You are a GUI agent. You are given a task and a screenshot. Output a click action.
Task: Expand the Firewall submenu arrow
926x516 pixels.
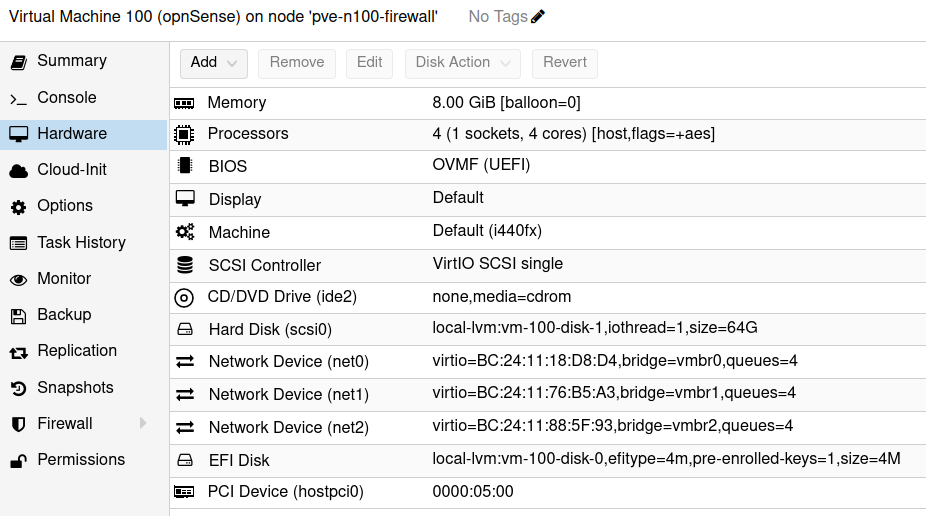click(x=143, y=424)
